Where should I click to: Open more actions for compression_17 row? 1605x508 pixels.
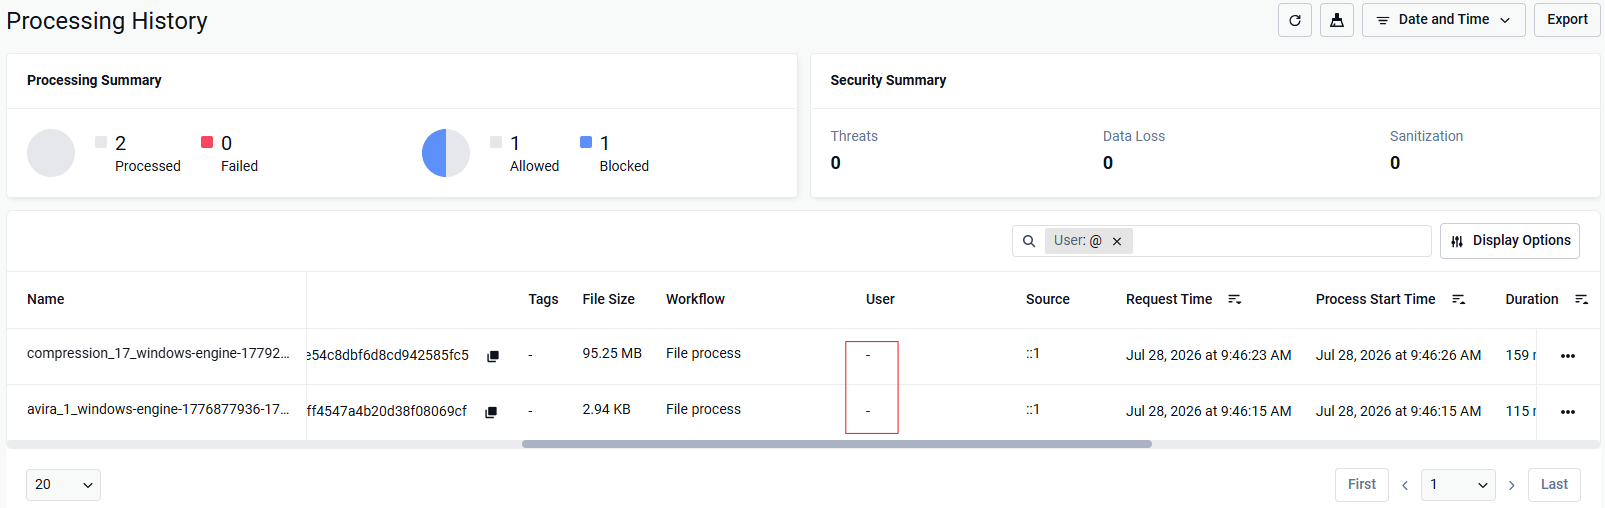1568,356
